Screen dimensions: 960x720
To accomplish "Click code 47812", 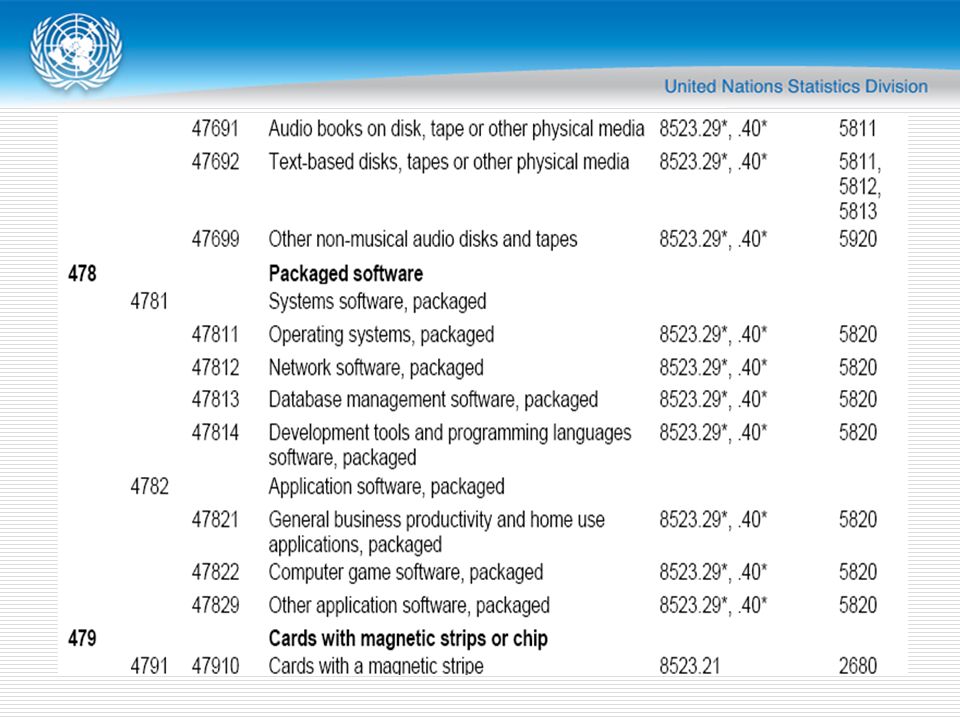I will 215,367.
